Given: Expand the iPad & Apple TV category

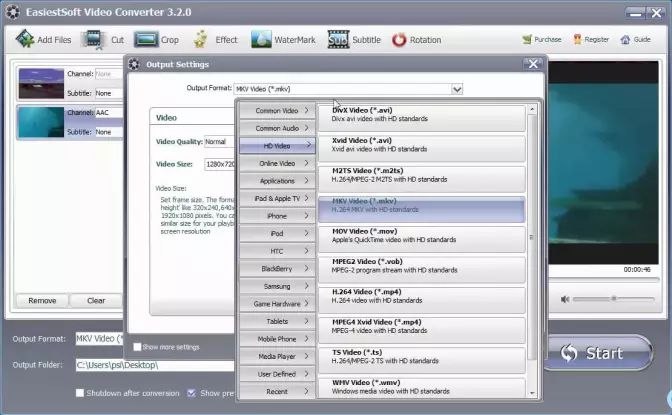Looking at the screenshot, I should coord(277,198).
